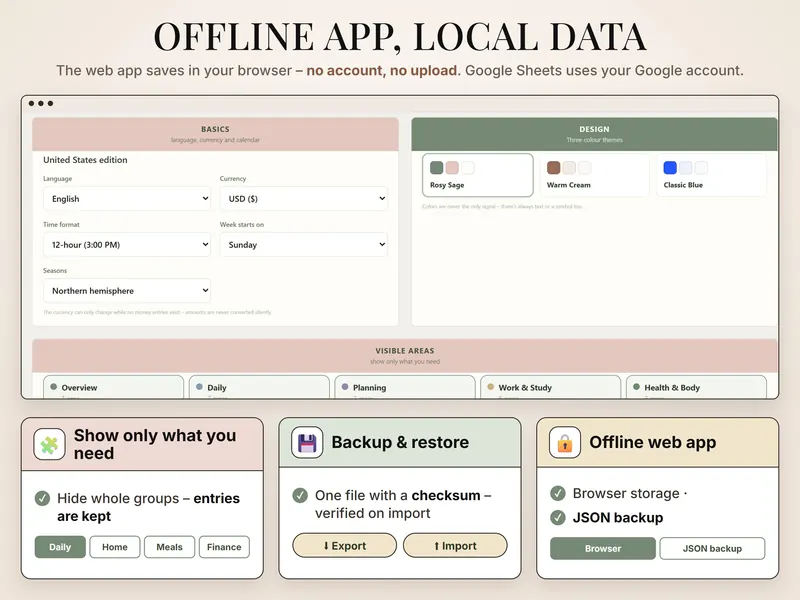Click the Import button
800x600 pixels.
pos(455,545)
